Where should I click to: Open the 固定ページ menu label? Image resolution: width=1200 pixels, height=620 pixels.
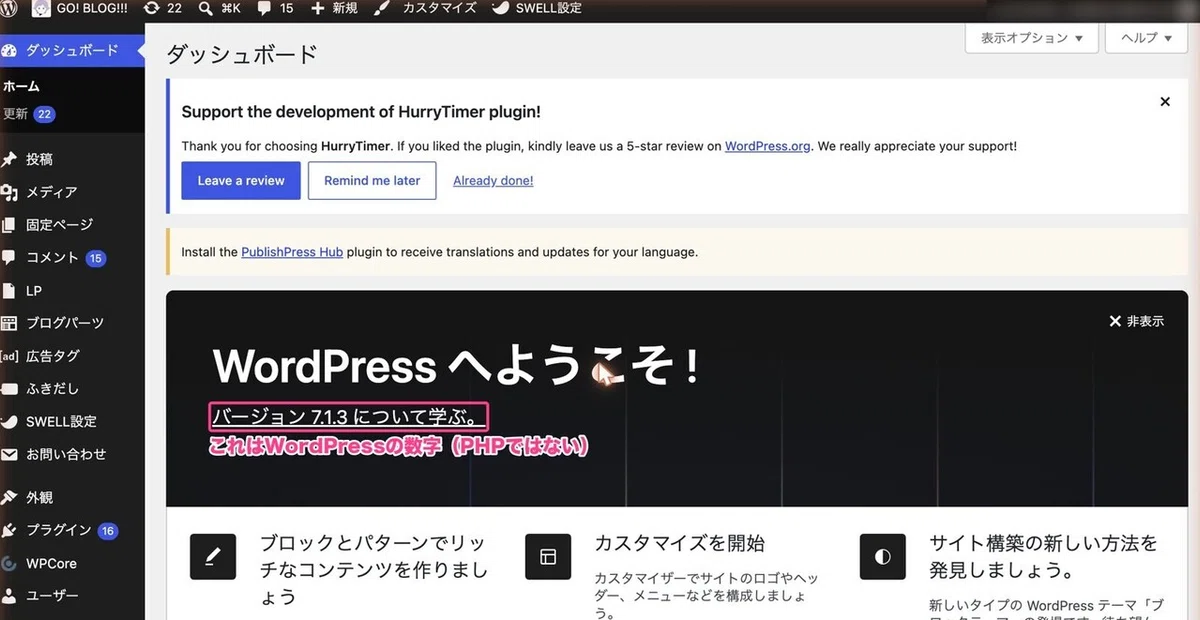pyautogui.click(x=59, y=225)
